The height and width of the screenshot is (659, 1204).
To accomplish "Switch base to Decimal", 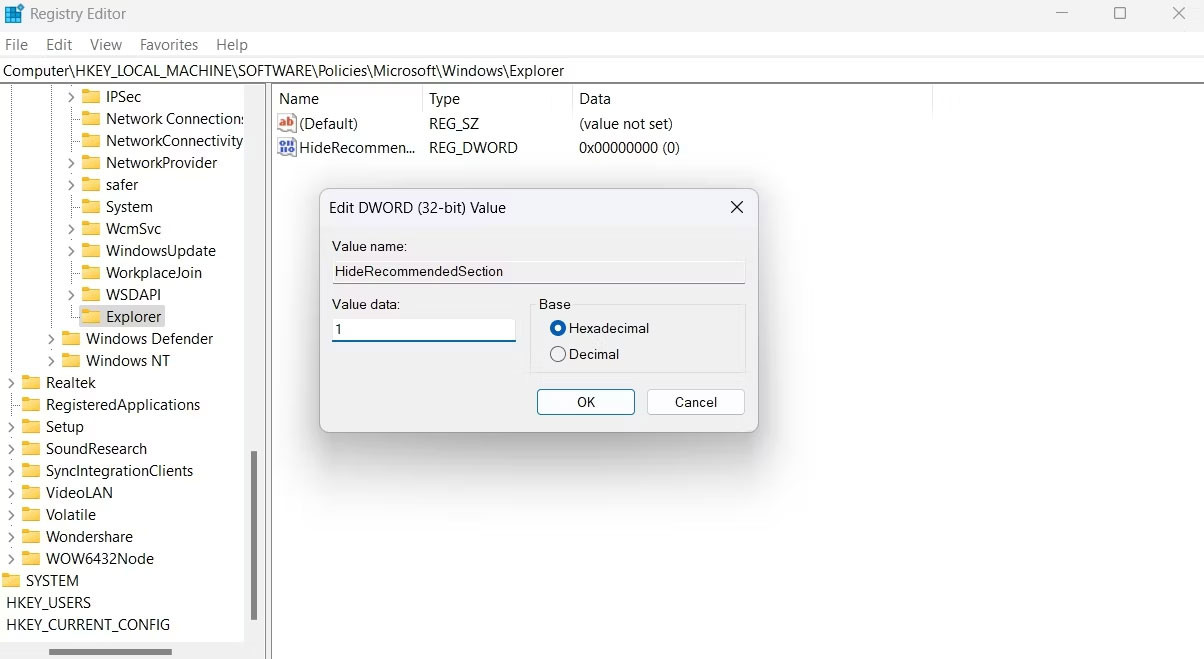I will click(x=557, y=353).
